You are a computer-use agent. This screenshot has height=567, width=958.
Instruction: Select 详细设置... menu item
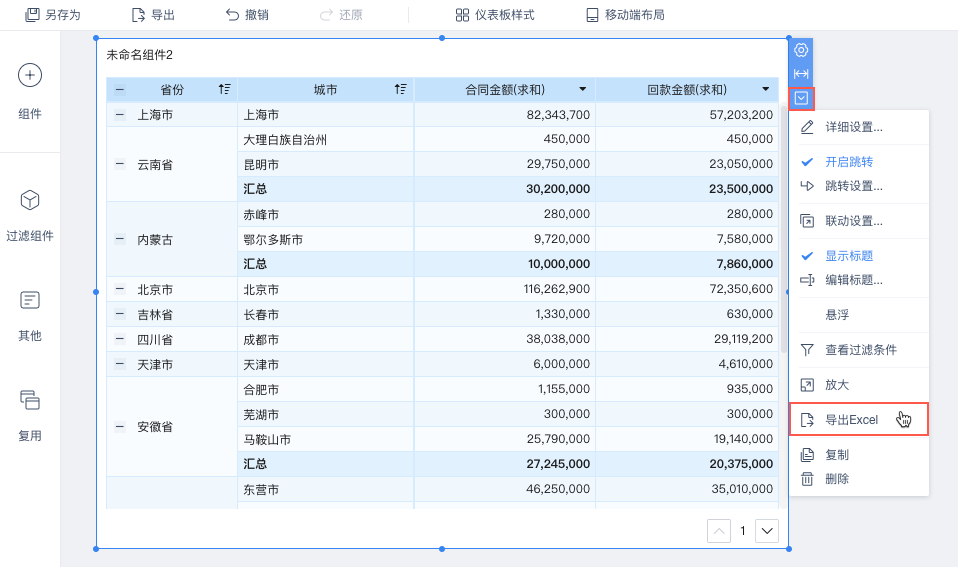859,127
